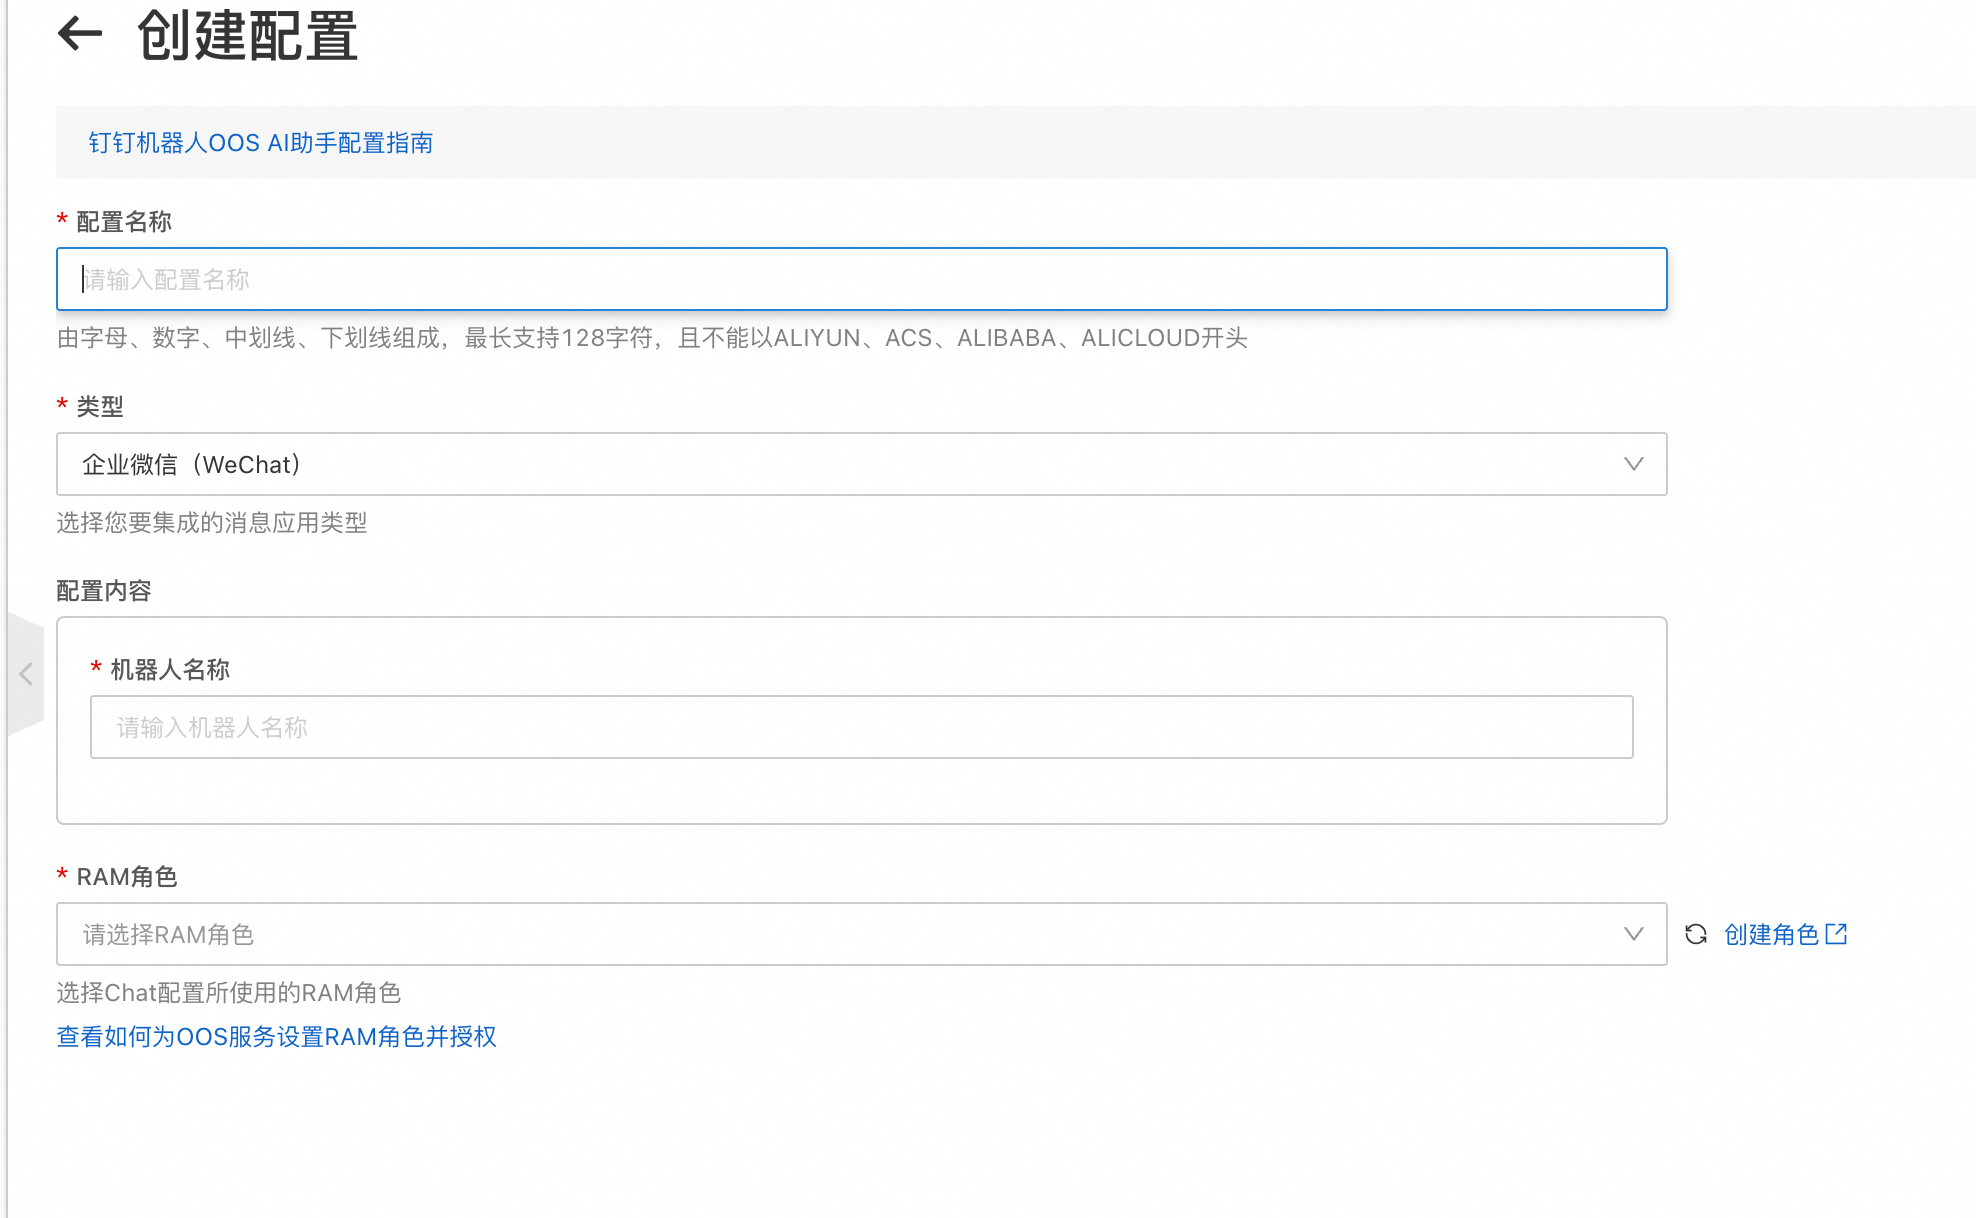1976x1218 pixels.
Task: Refresh the RAM role list
Action: 1696,934
